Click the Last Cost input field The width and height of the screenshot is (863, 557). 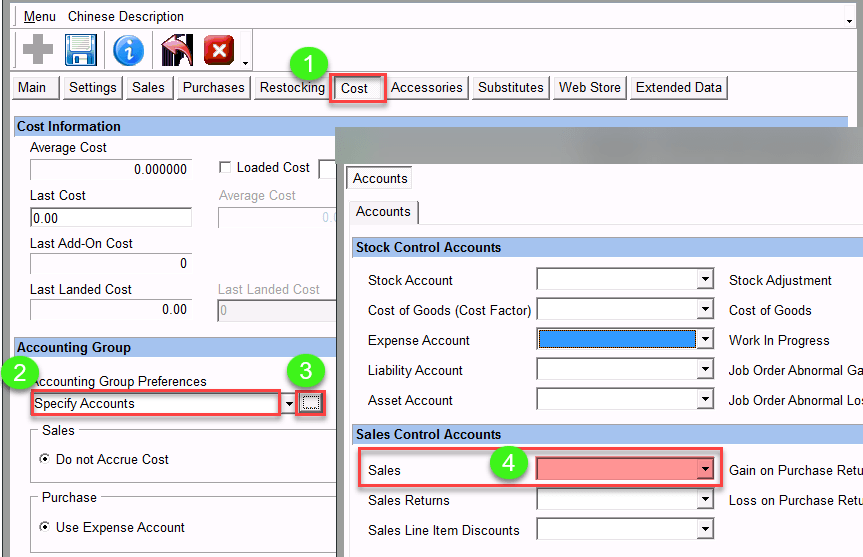pos(110,218)
